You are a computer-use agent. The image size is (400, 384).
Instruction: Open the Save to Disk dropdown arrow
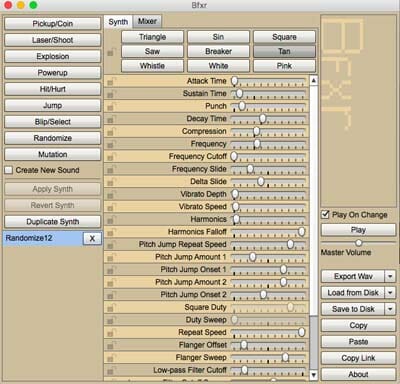[390, 309]
